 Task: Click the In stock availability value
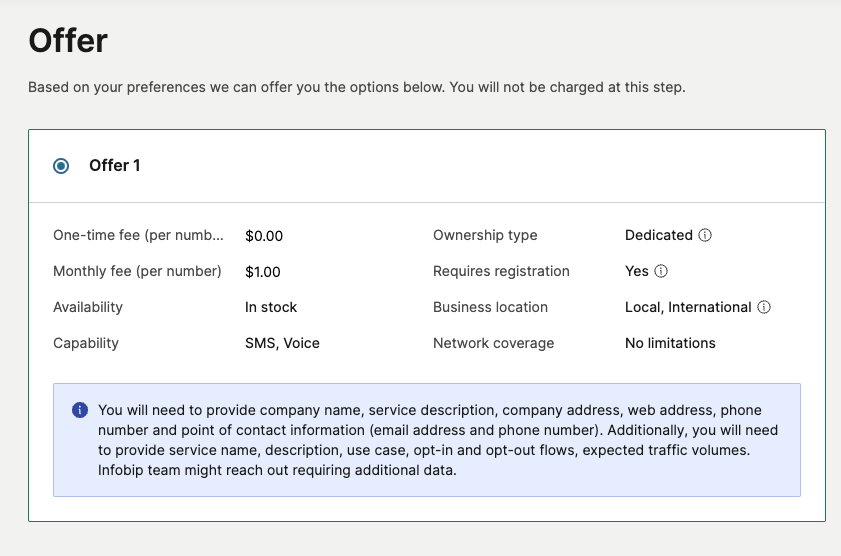pos(271,307)
